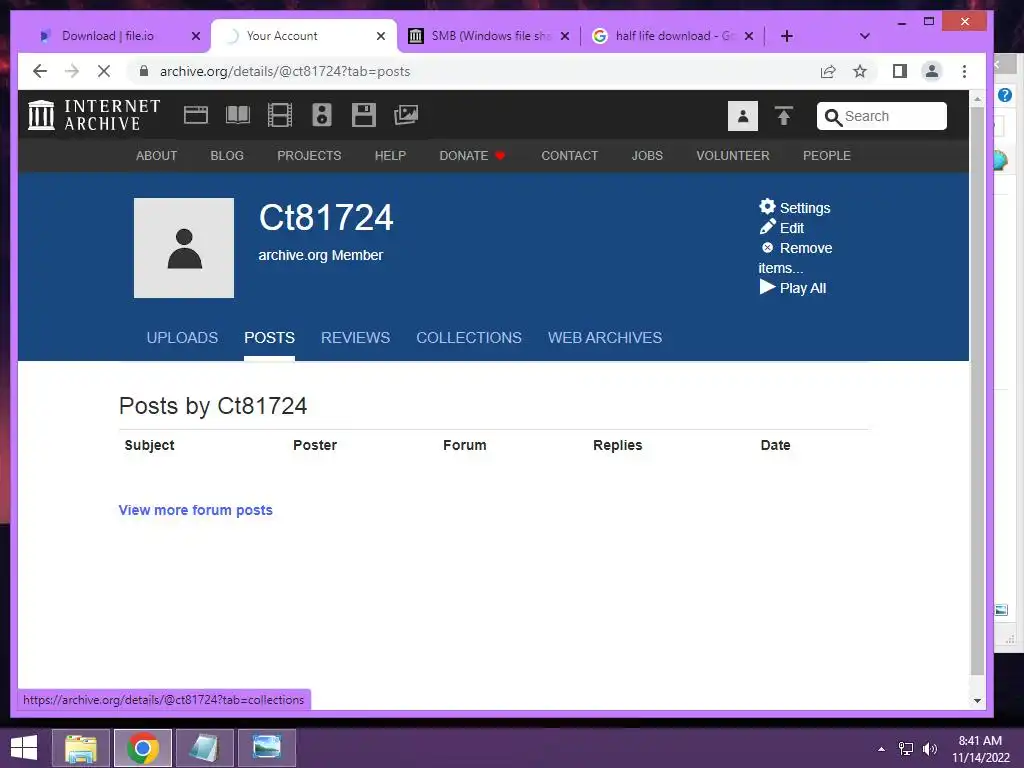Click the address bar URL
Screen dimensions: 1024x768
coord(285,71)
